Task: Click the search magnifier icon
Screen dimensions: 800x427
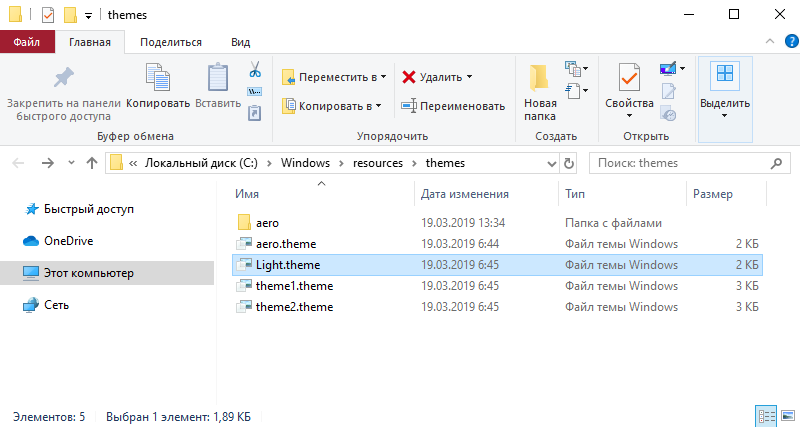Action: click(776, 163)
